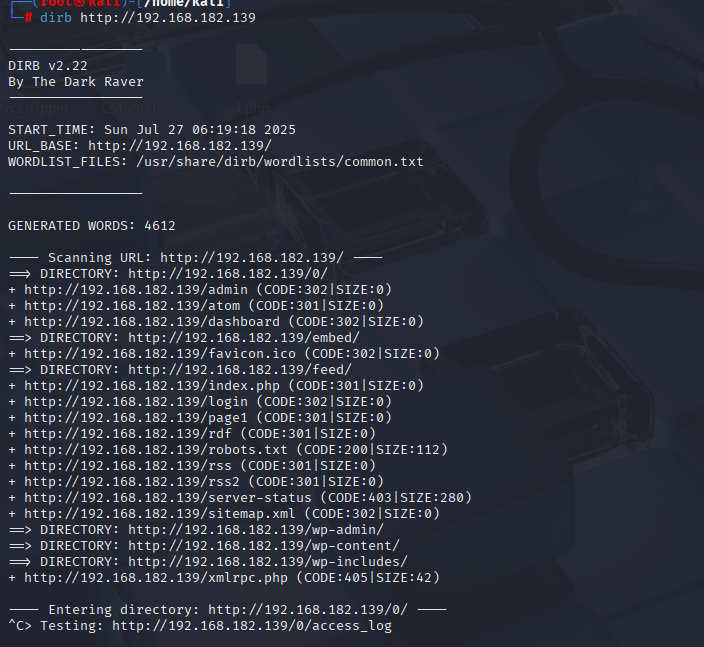Click the /atom result line

[196, 306]
